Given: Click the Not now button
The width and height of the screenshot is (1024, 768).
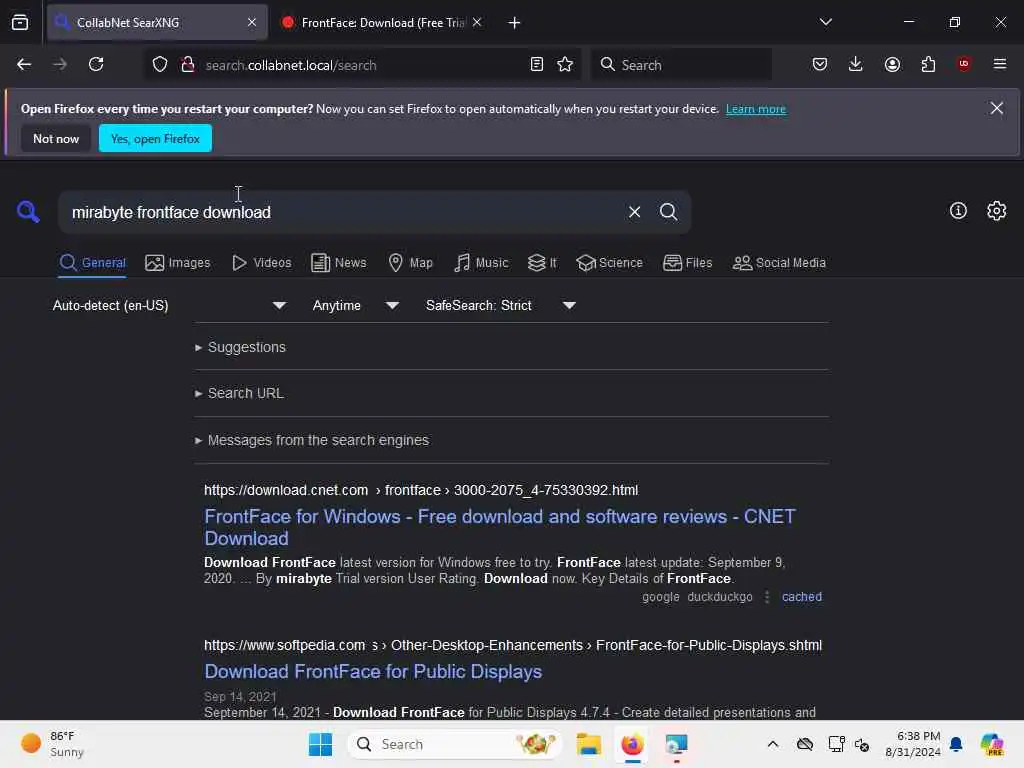Looking at the screenshot, I should [56, 138].
